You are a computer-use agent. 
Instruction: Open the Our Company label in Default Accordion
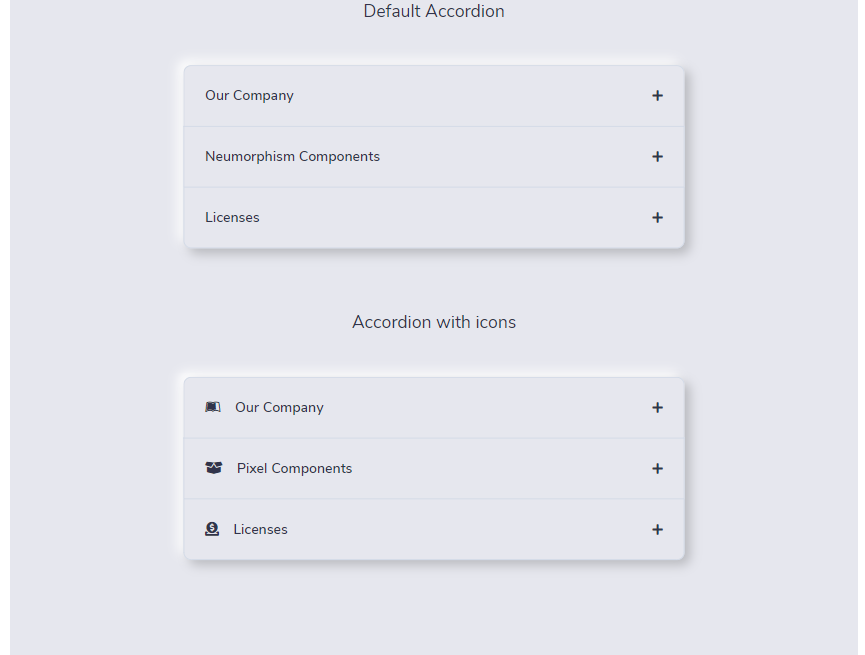249,96
